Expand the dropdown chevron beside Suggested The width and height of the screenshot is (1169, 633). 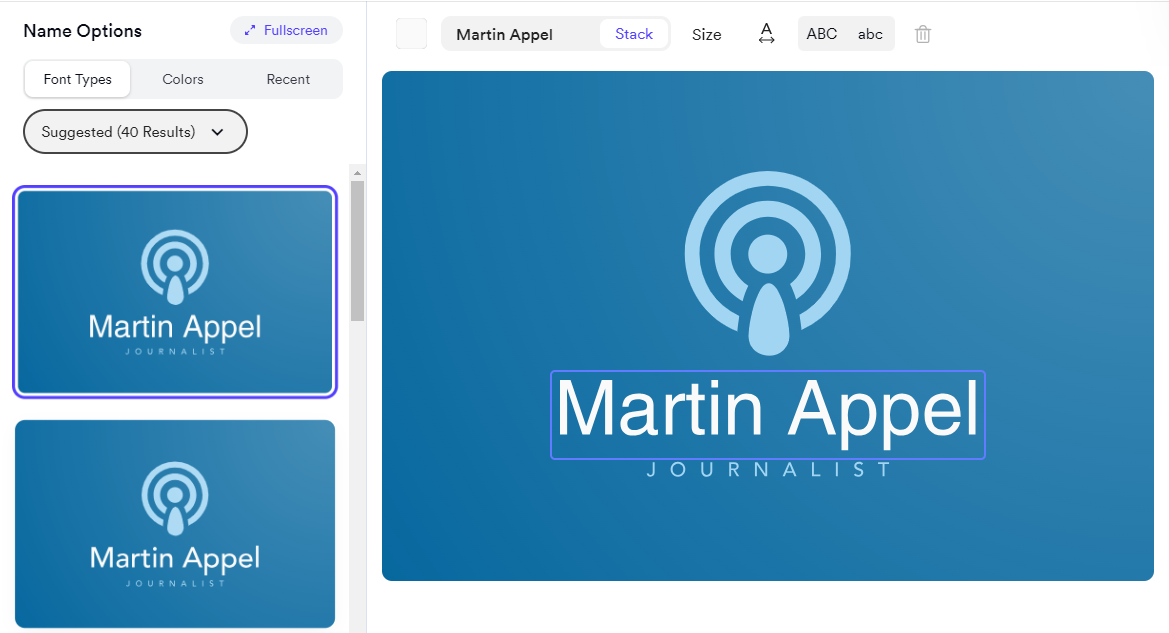coord(217,132)
